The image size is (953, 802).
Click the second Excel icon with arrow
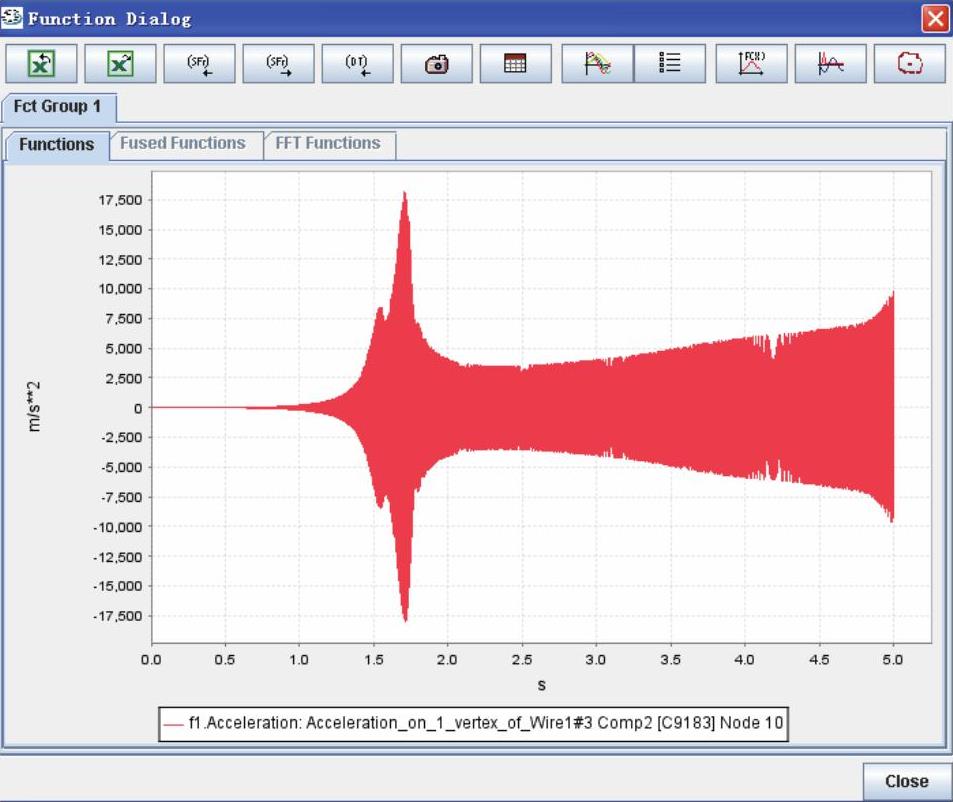[120, 63]
